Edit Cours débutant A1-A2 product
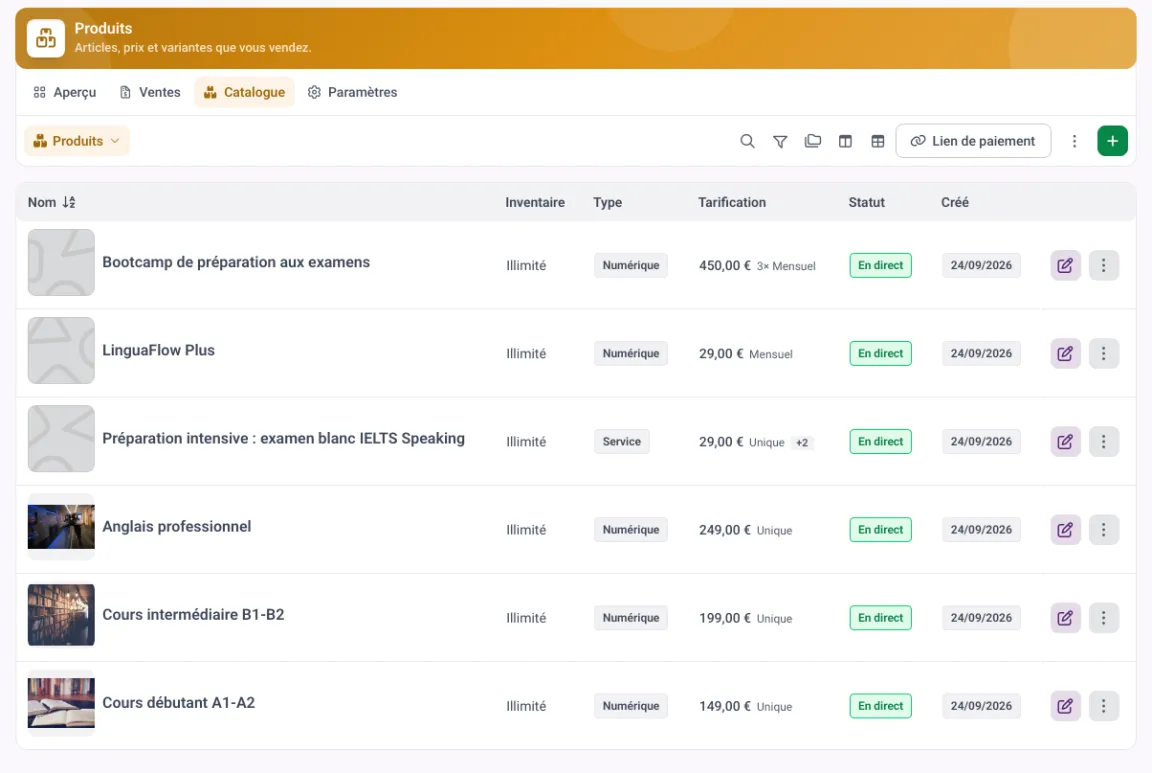The image size is (1152, 773). (x=1065, y=706)
